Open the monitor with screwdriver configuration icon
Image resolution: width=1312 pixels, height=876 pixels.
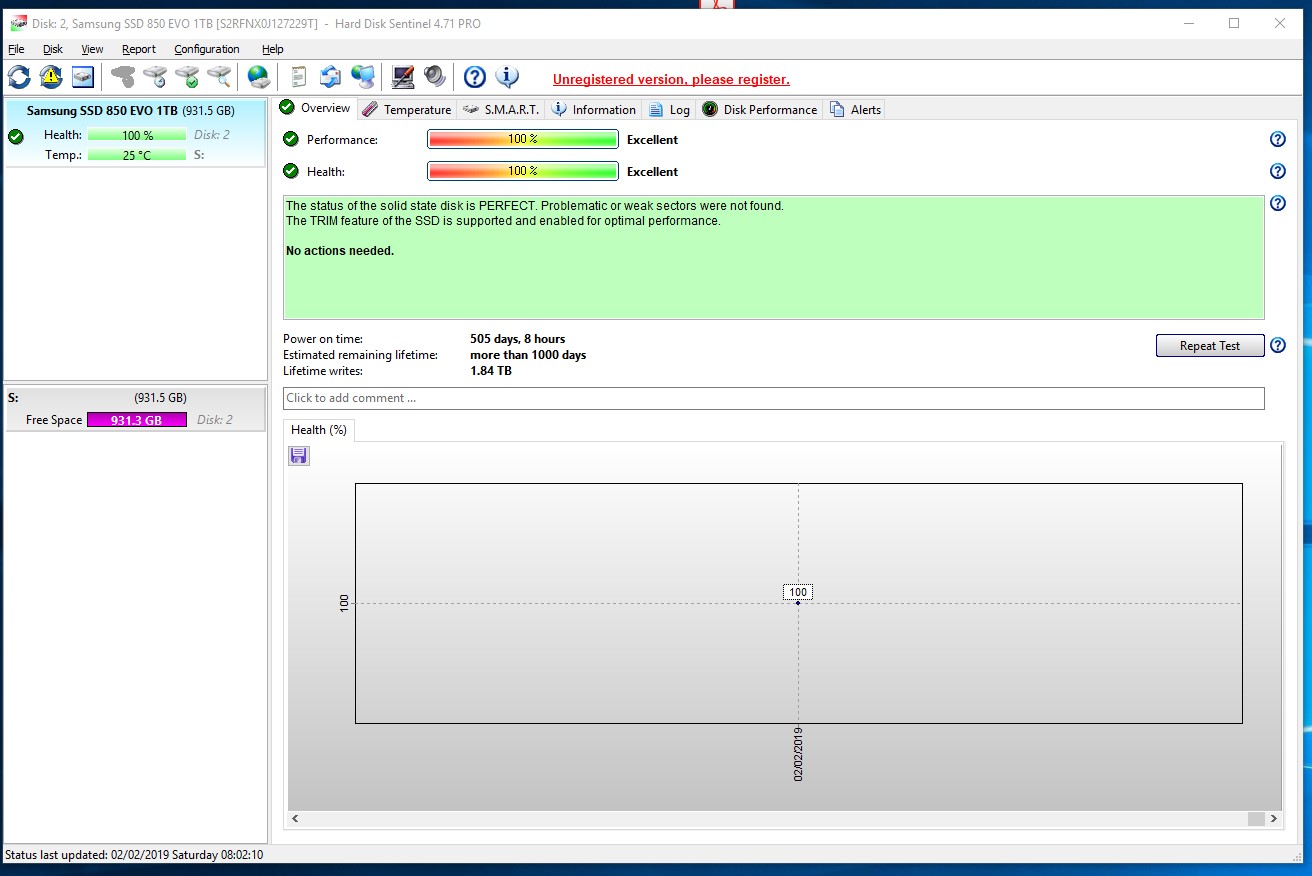pos(403,76)
